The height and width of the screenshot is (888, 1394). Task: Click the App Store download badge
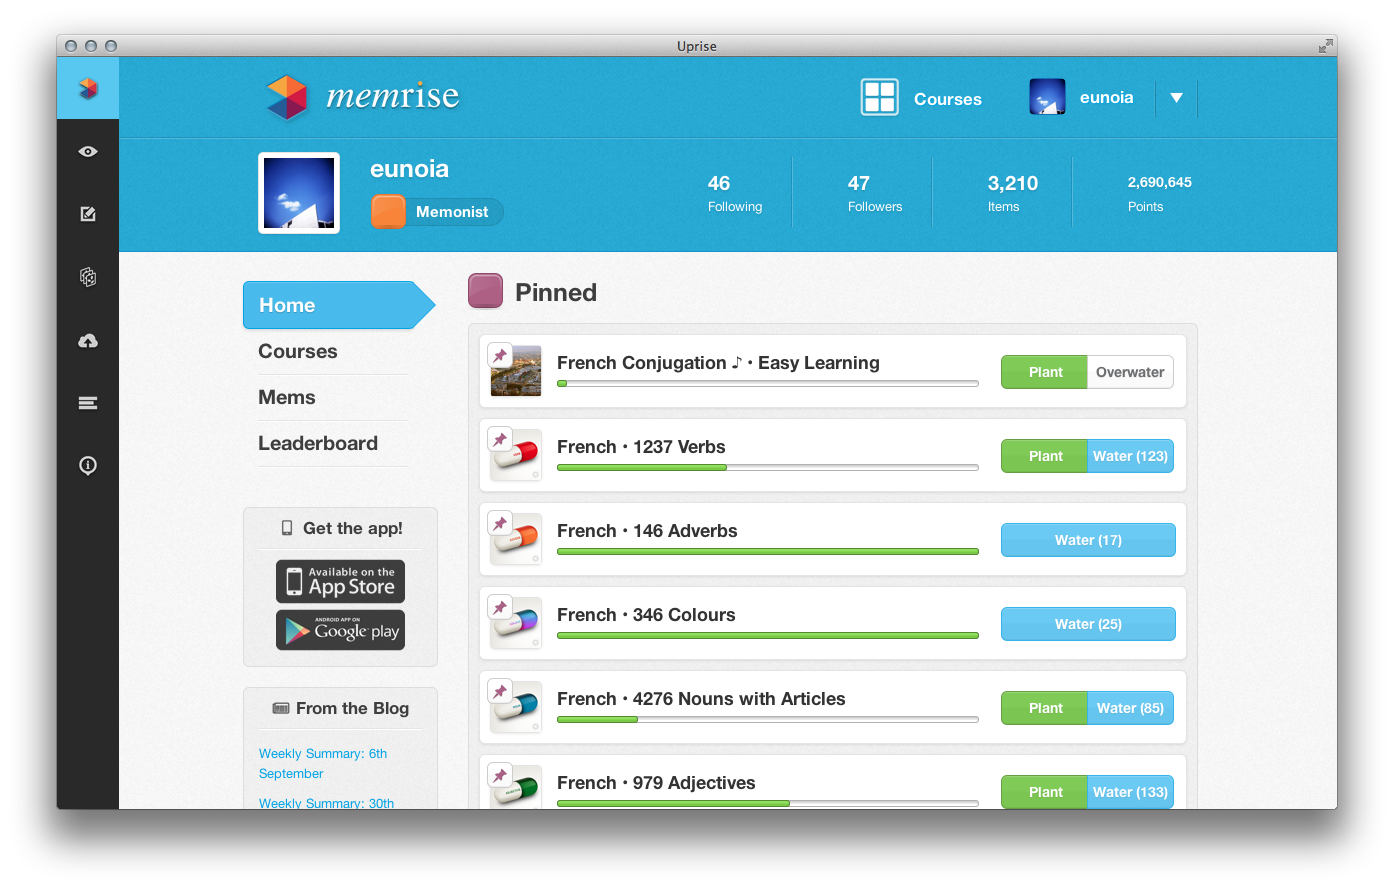click(x=341, y=581)
